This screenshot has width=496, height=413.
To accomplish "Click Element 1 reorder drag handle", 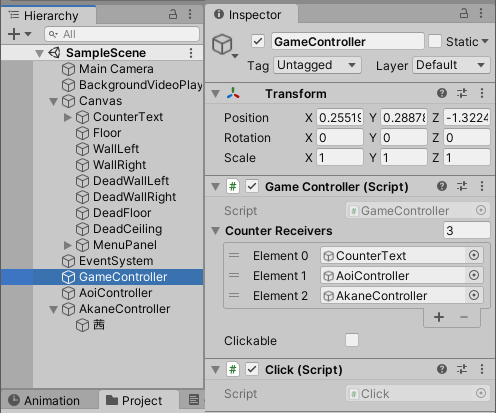I will point(234,275).
